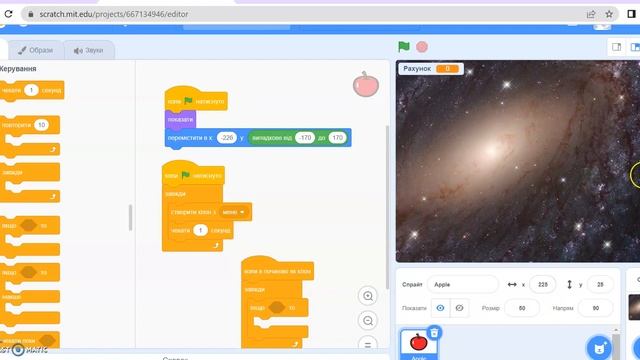
Task: Bookmark this page with the star
Action: tap(609, 14)
